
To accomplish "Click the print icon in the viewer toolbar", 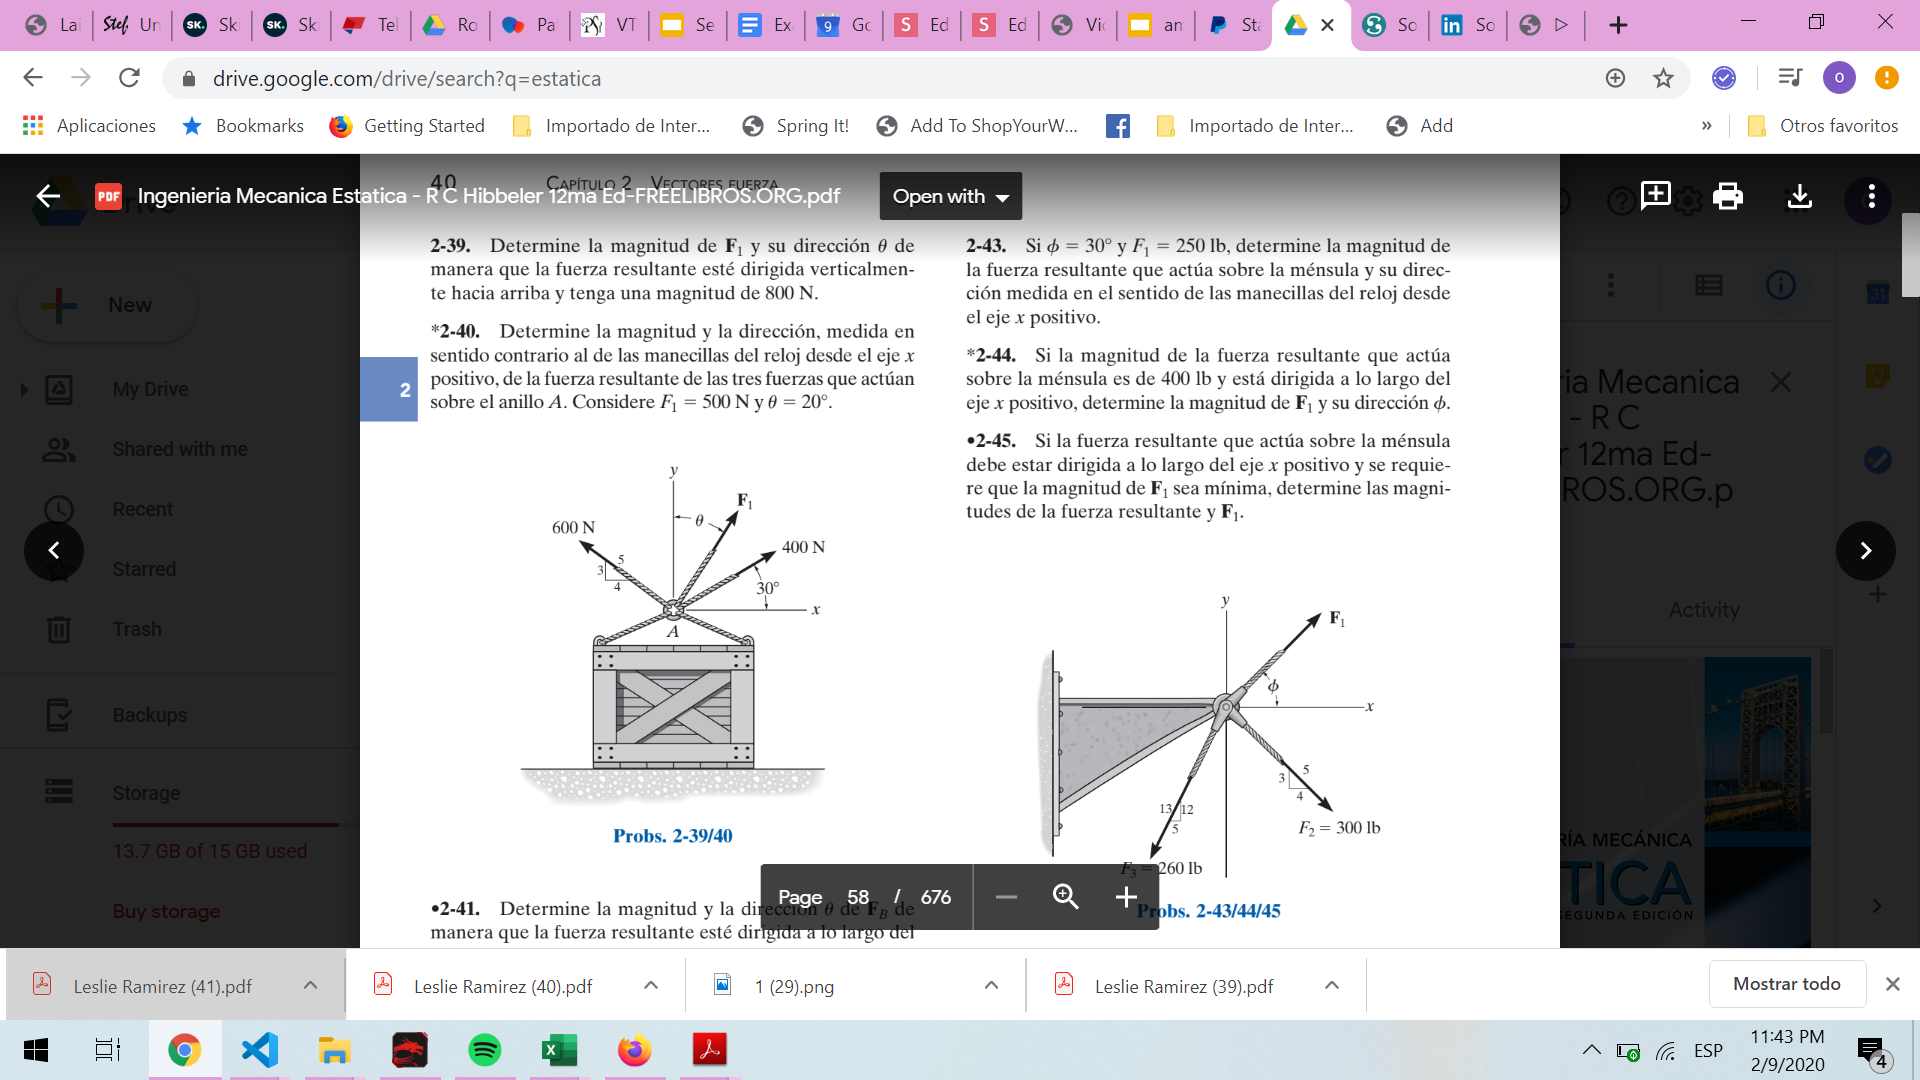I will coord(1727,196).
